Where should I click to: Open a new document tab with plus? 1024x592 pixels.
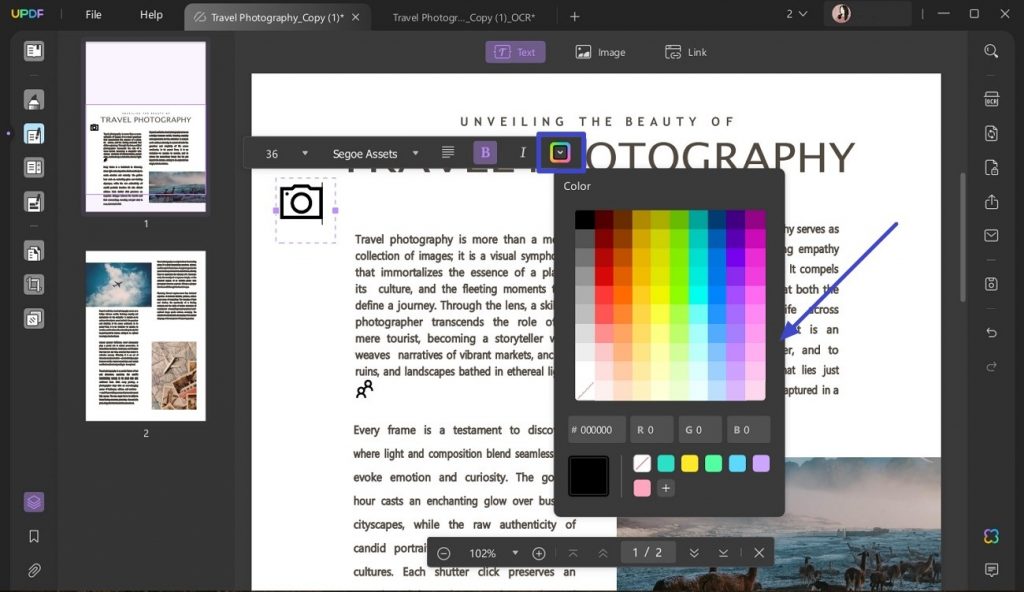[574, 16]
